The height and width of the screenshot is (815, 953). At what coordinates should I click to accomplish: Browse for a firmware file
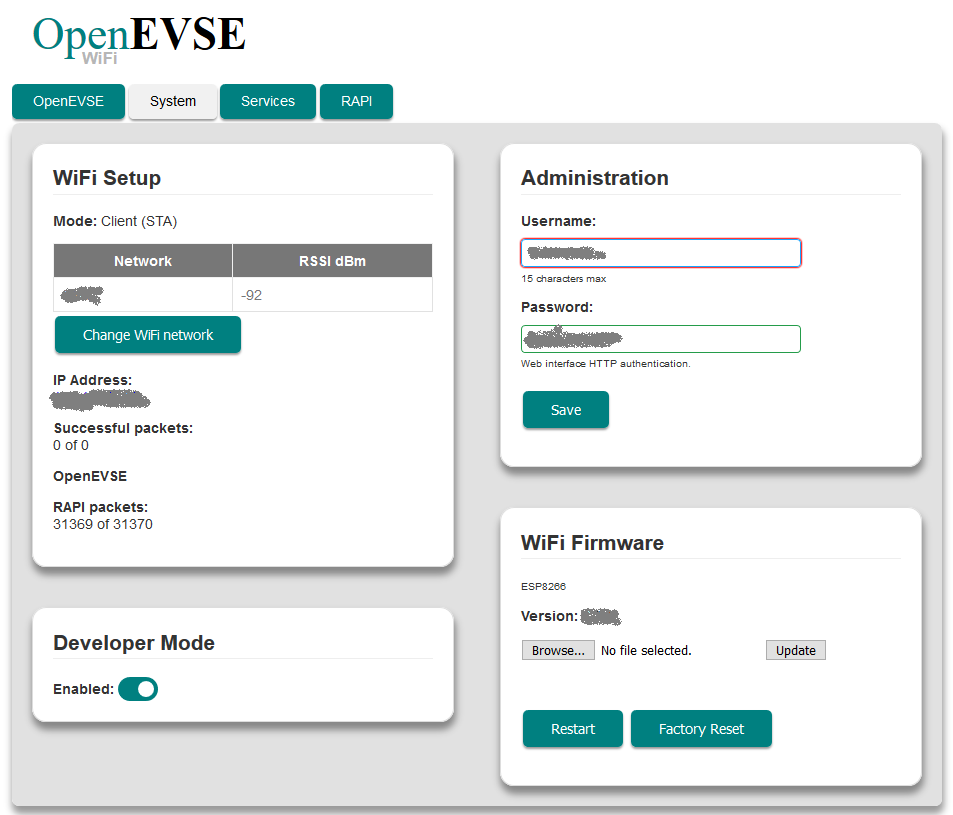[x=558, y=650]
